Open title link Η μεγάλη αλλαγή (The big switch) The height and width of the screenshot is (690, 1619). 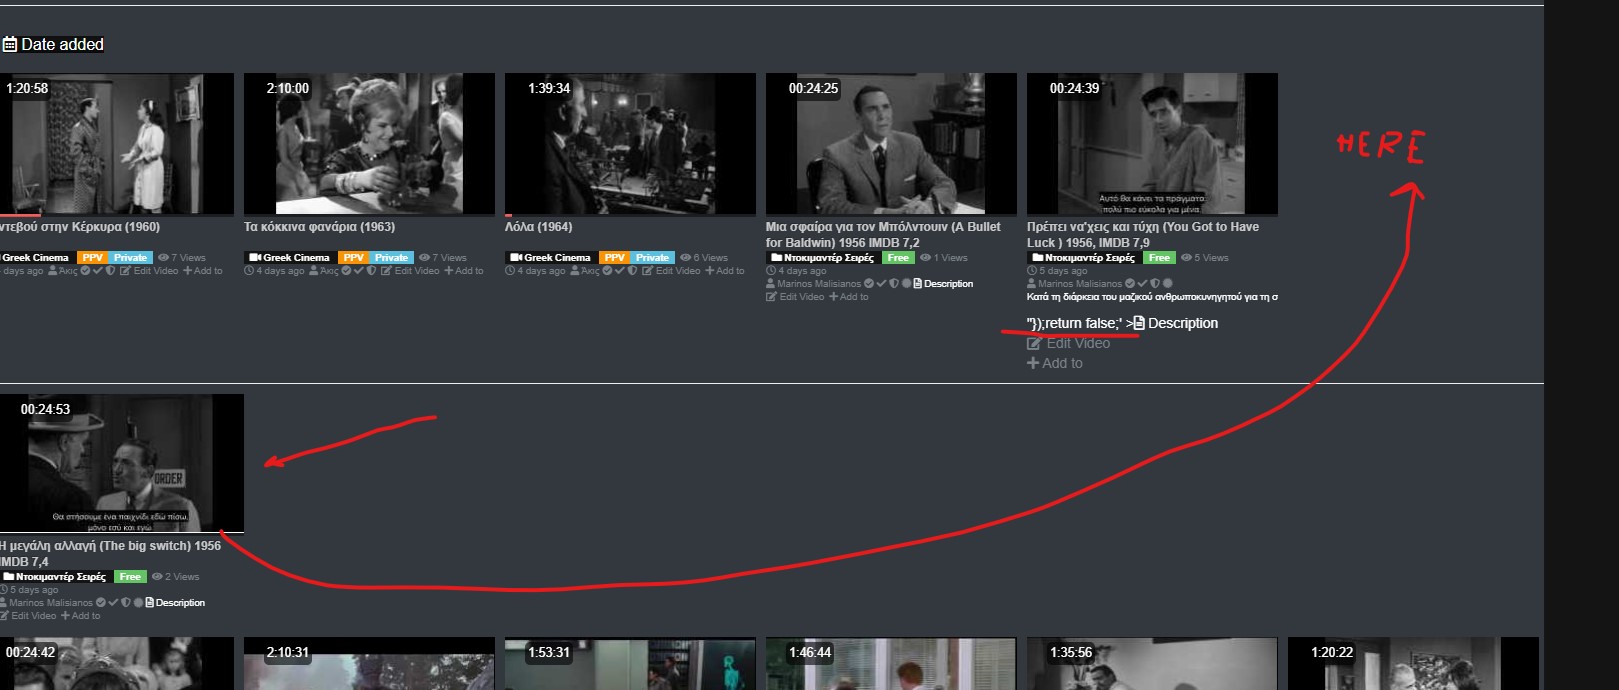110,554
